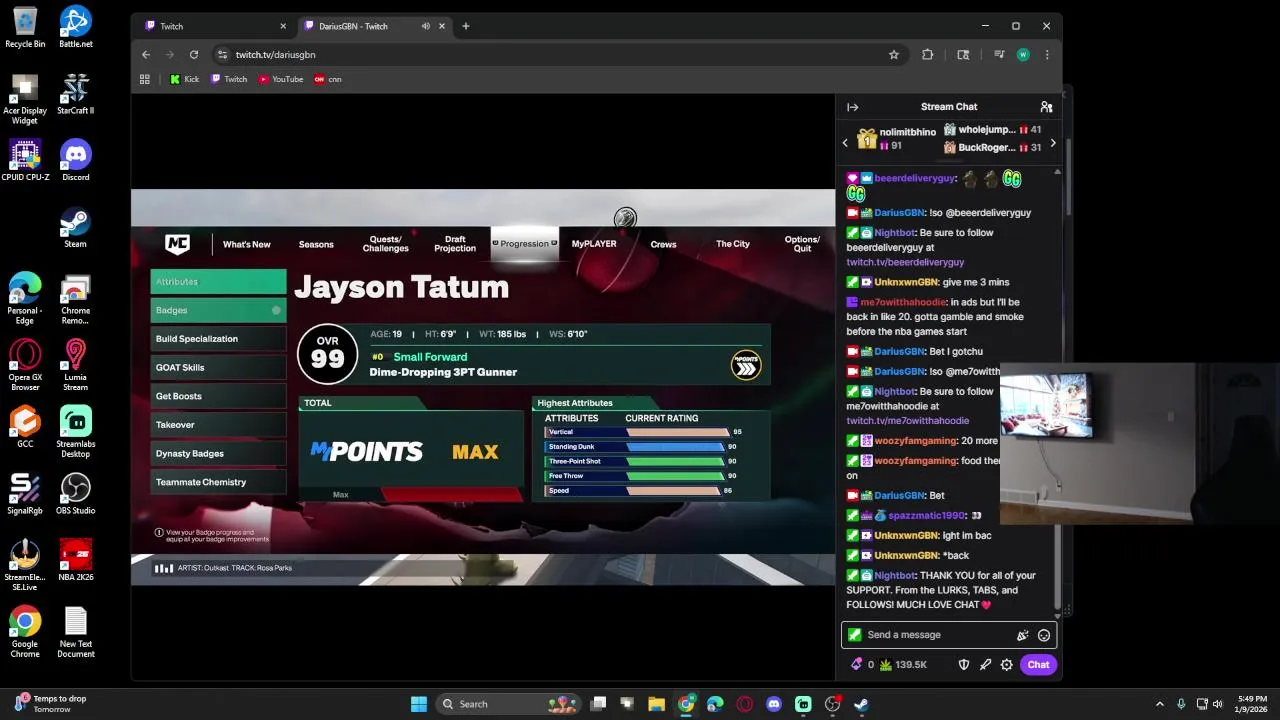Switch to the first Twitch browser tab

pyautogui.click(x=215, y=26)
